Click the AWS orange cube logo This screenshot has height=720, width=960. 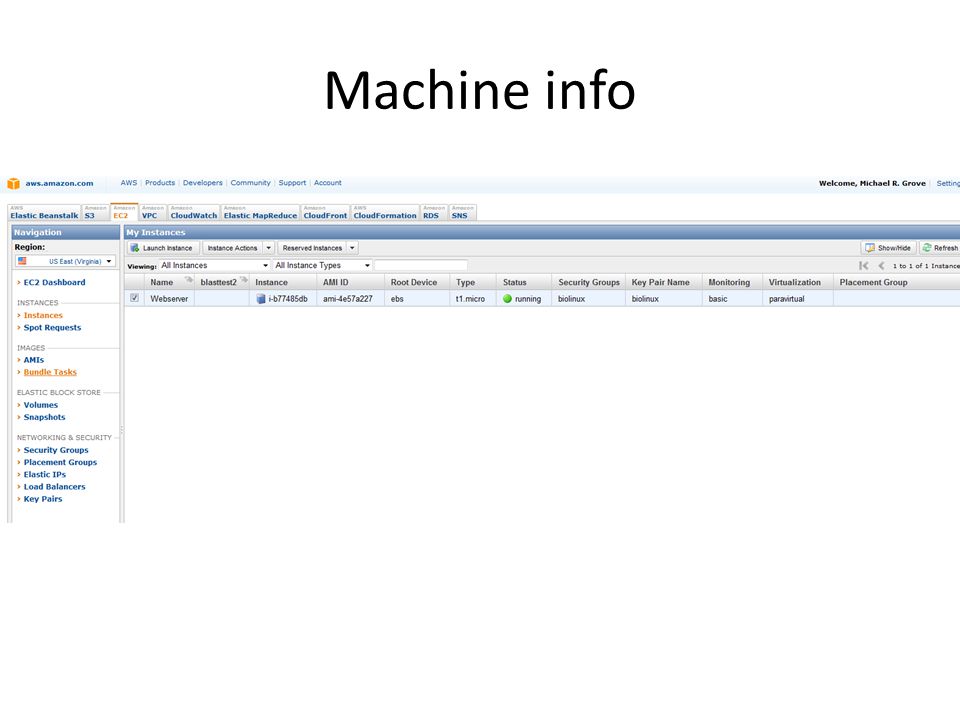13,184
